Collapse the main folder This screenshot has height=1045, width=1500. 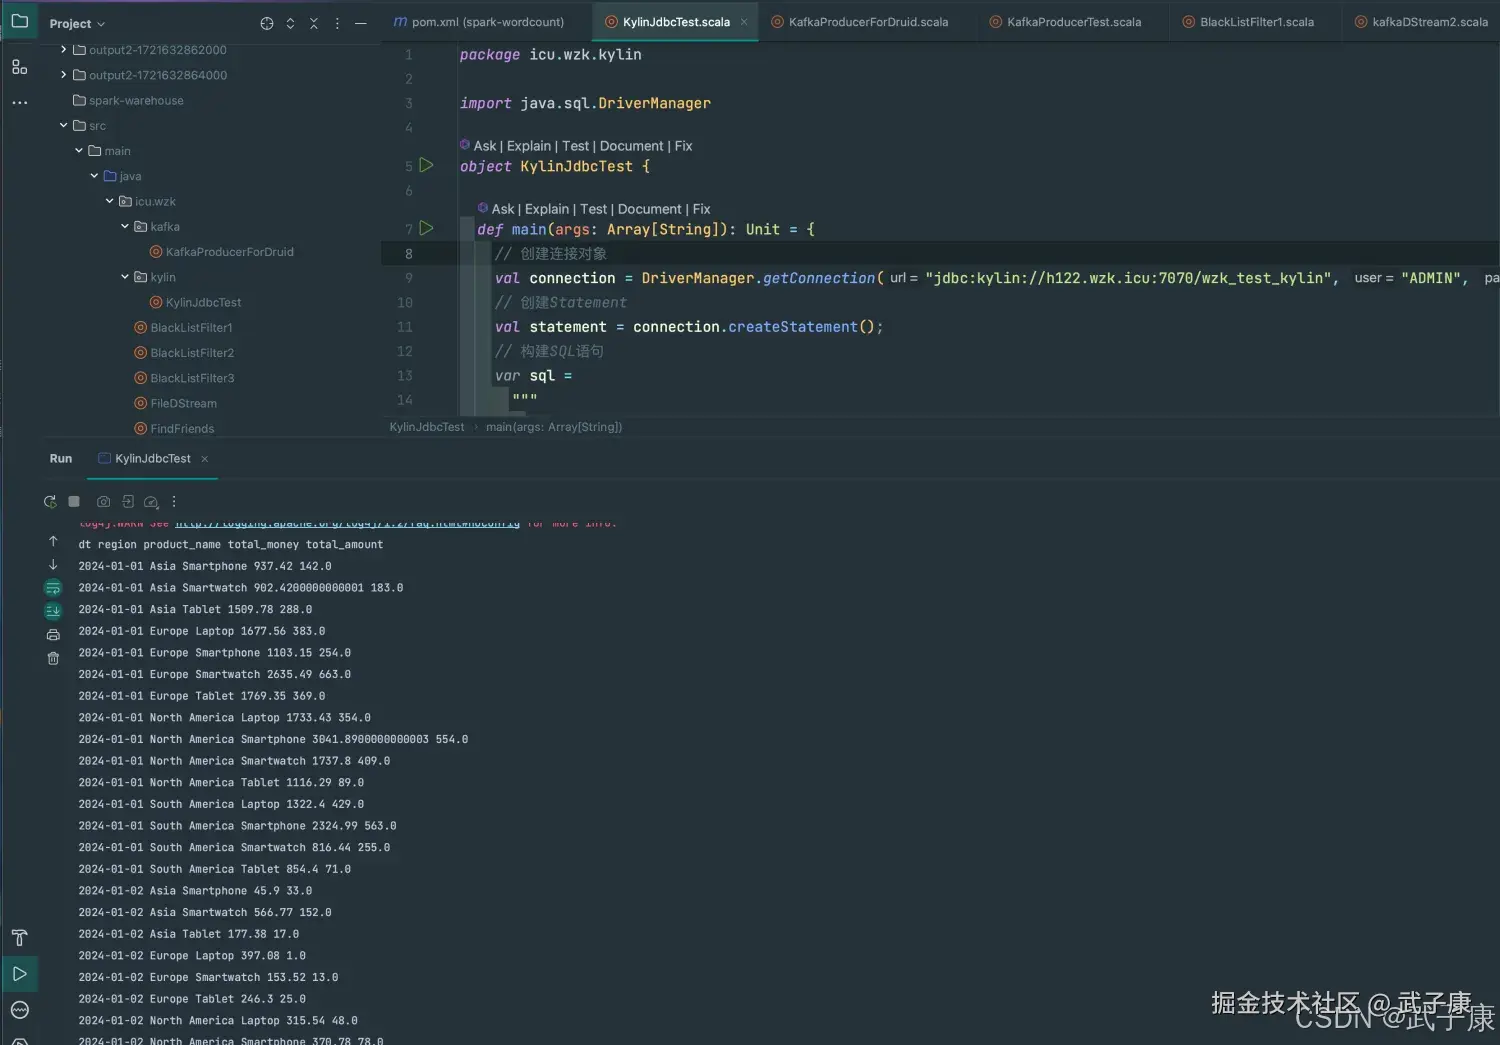(x=79, y=150)
